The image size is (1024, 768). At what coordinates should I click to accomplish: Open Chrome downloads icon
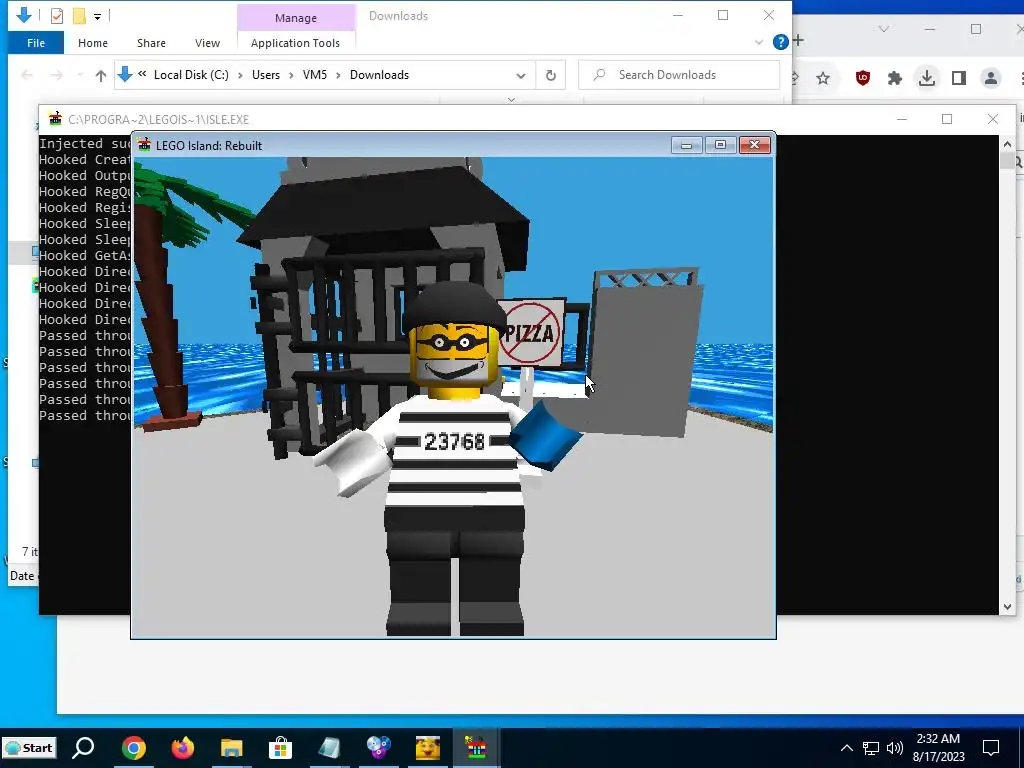tap(926, 78)
